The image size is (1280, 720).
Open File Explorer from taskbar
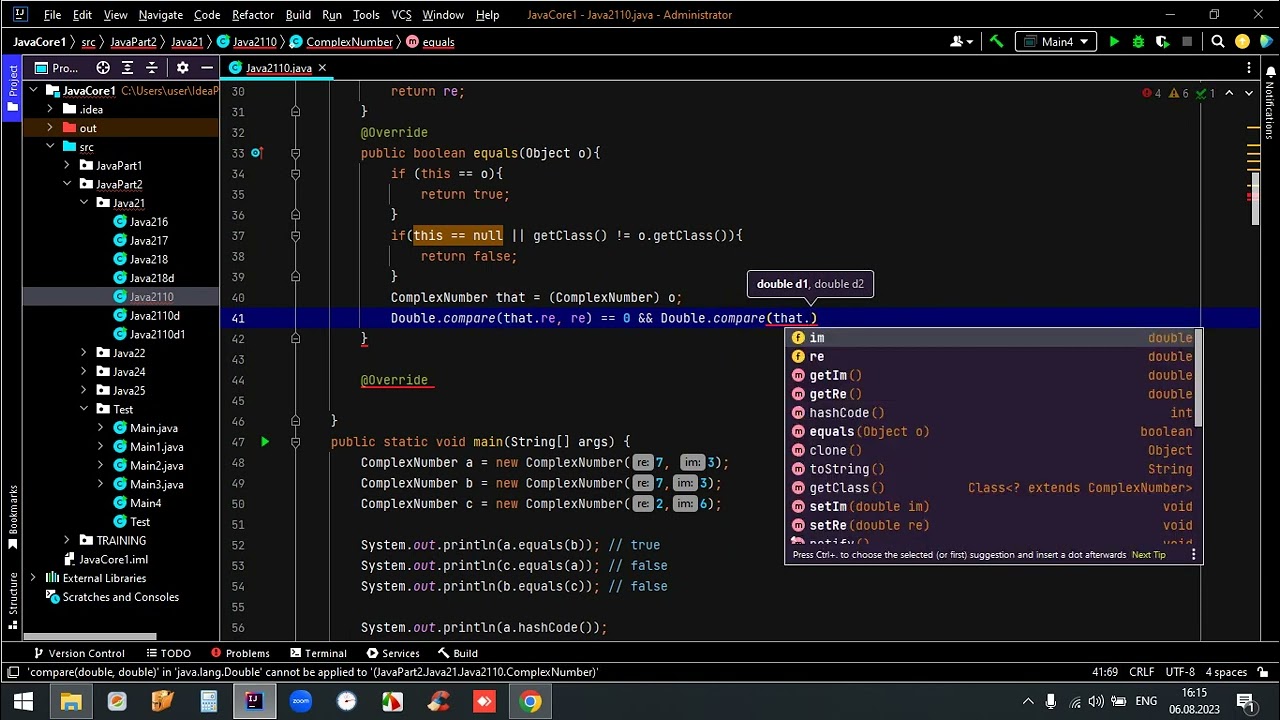point(70,701)
